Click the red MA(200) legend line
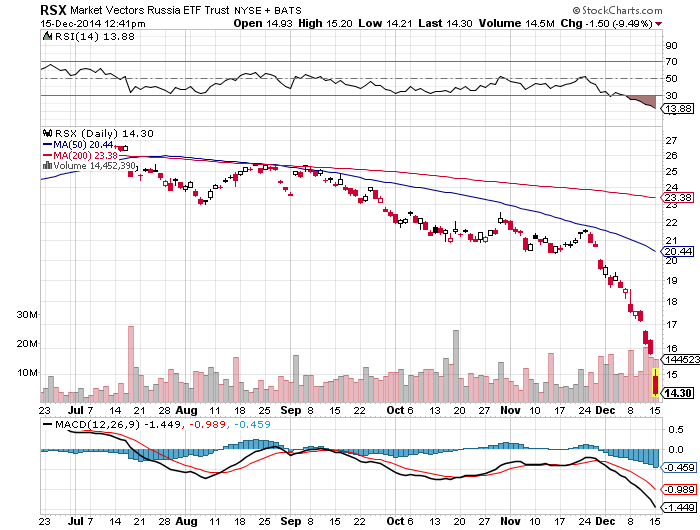Screen dimensions: 700x530 coord(45,155)
